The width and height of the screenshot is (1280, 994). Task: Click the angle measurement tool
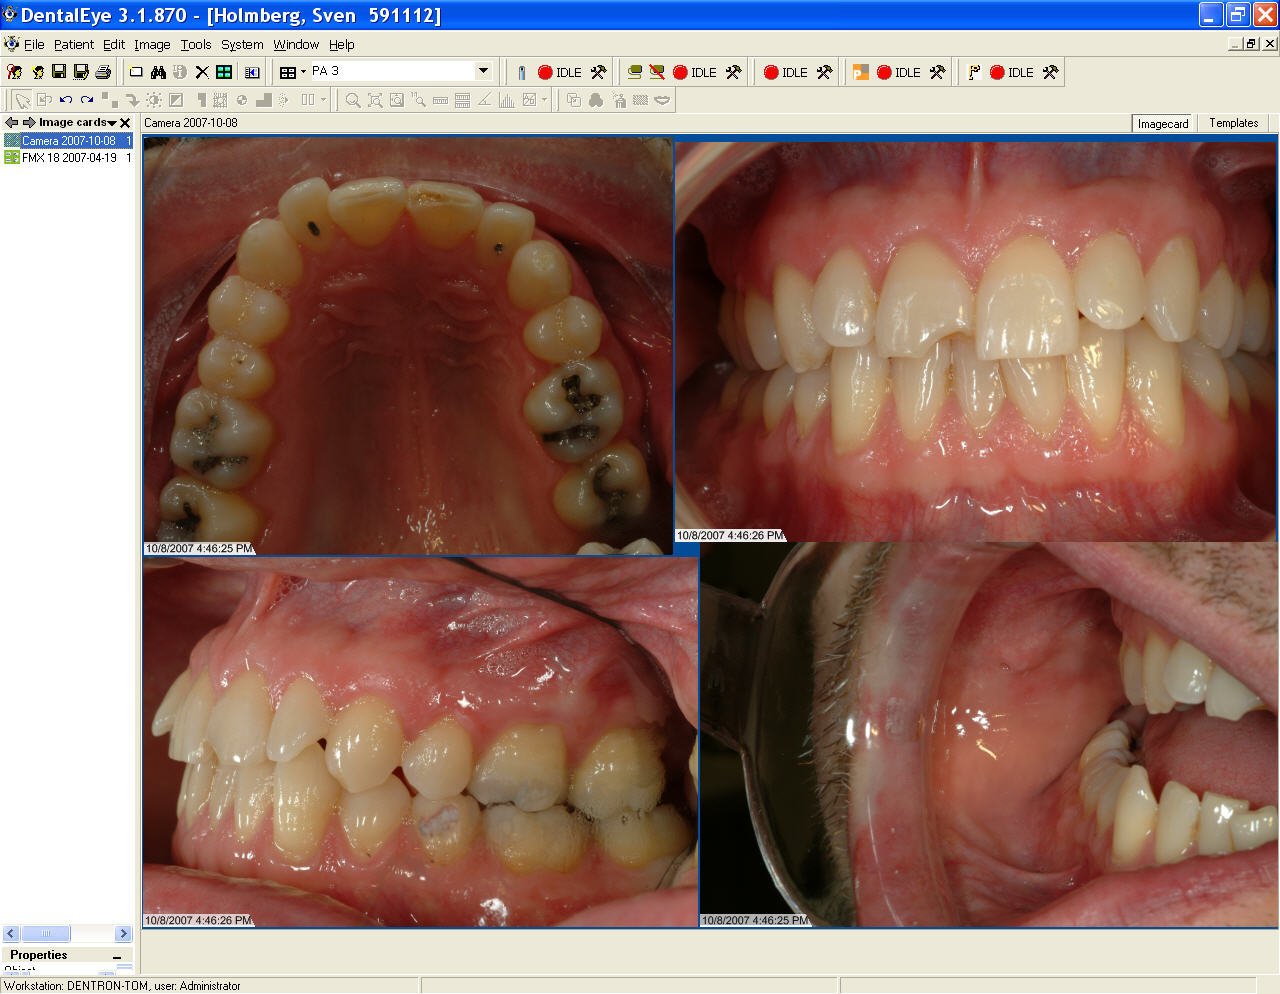pos(484,100)
